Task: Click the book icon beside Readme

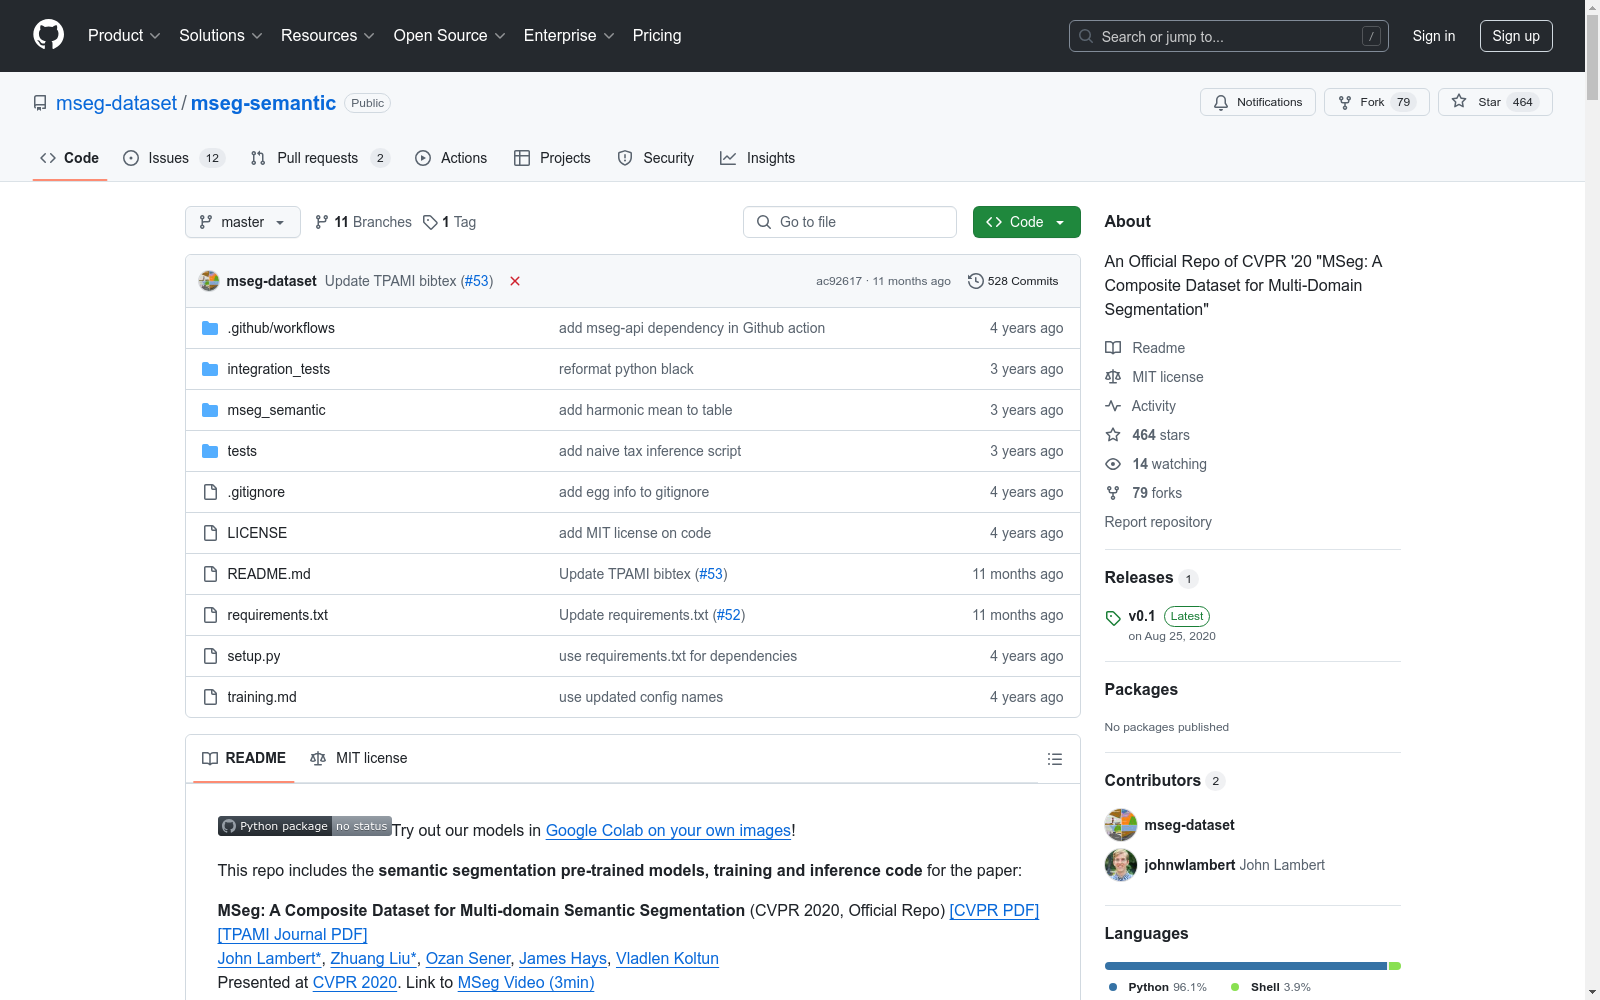Action: [1113, 348]
